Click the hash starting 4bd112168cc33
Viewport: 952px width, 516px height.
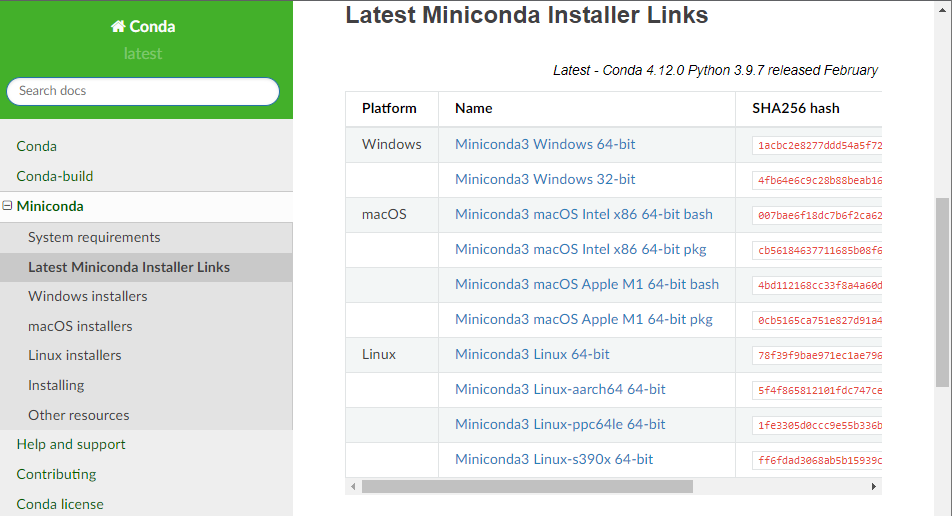pyautogui.click(x=818, y=285)
